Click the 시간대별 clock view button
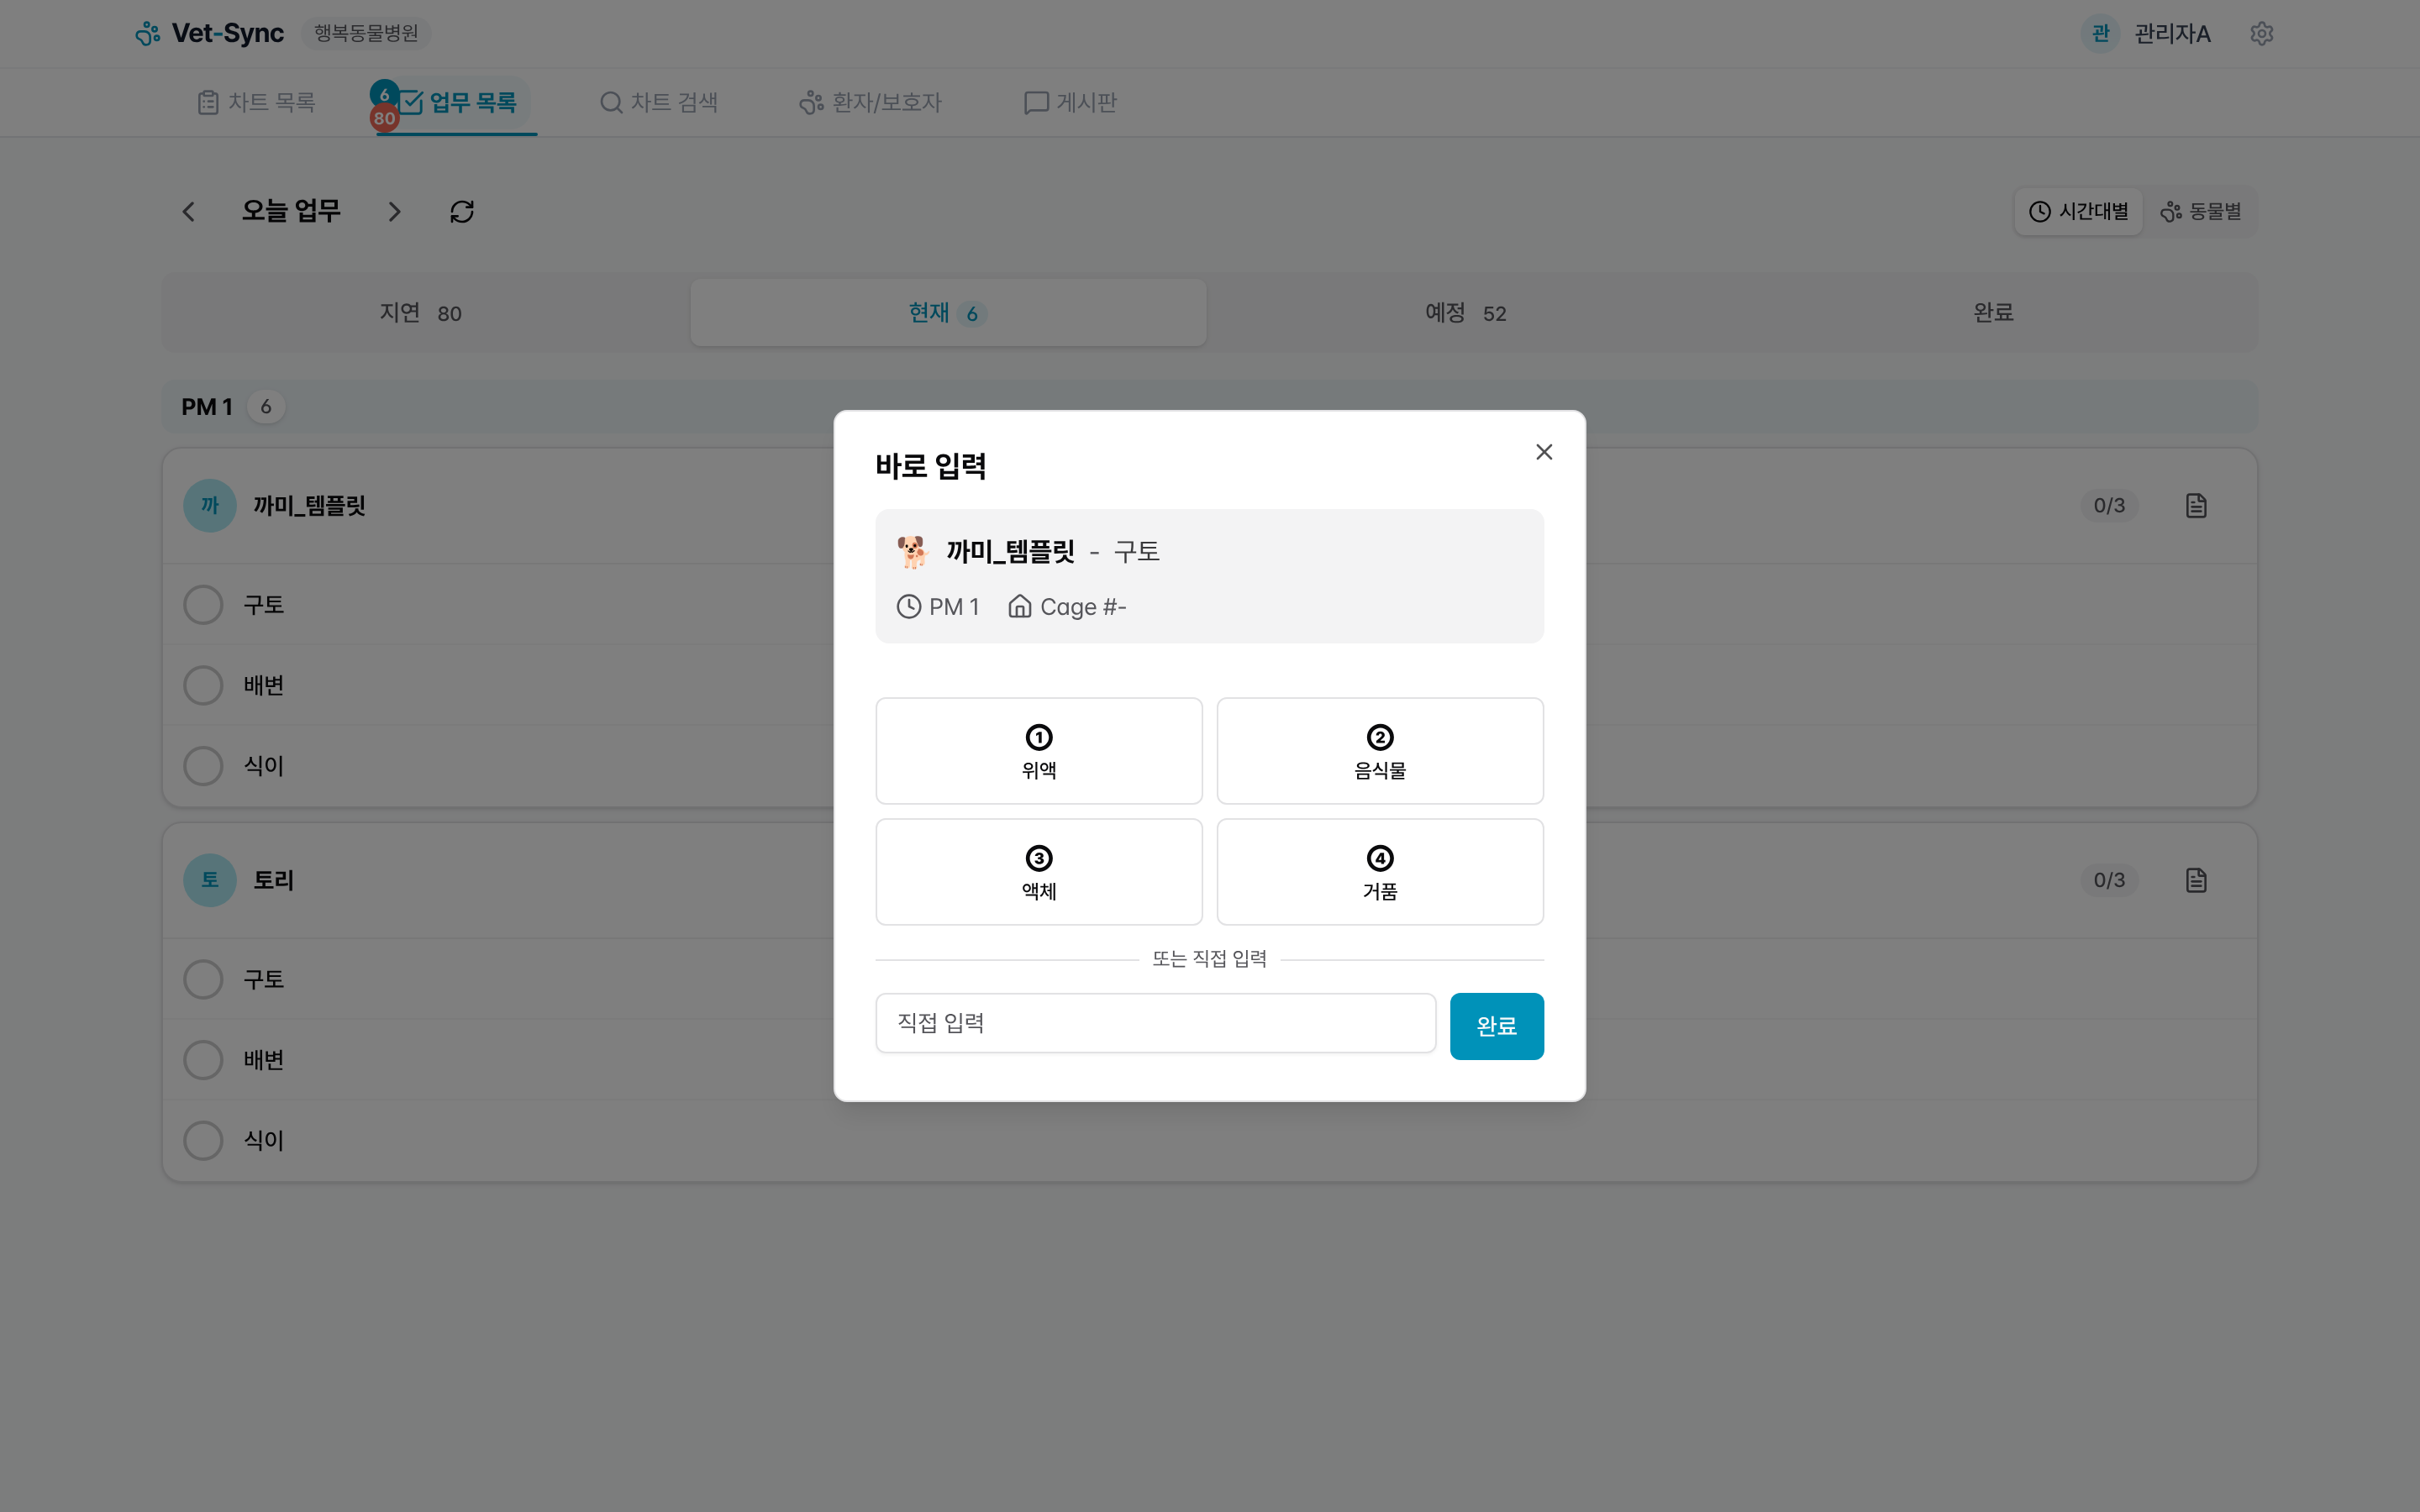This screenshot has height=1512, width=2420. point(2078,211)
